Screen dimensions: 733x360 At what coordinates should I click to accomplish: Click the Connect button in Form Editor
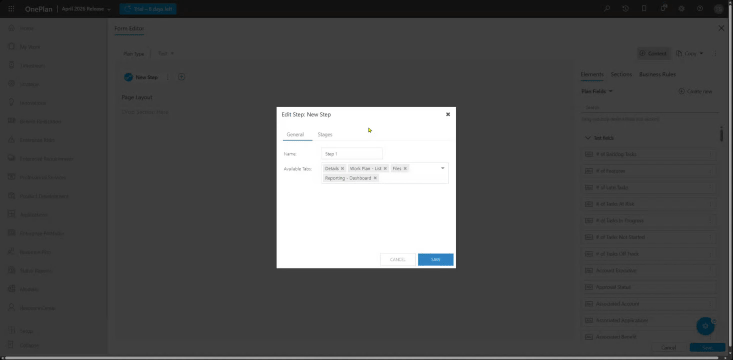[653, 53]
